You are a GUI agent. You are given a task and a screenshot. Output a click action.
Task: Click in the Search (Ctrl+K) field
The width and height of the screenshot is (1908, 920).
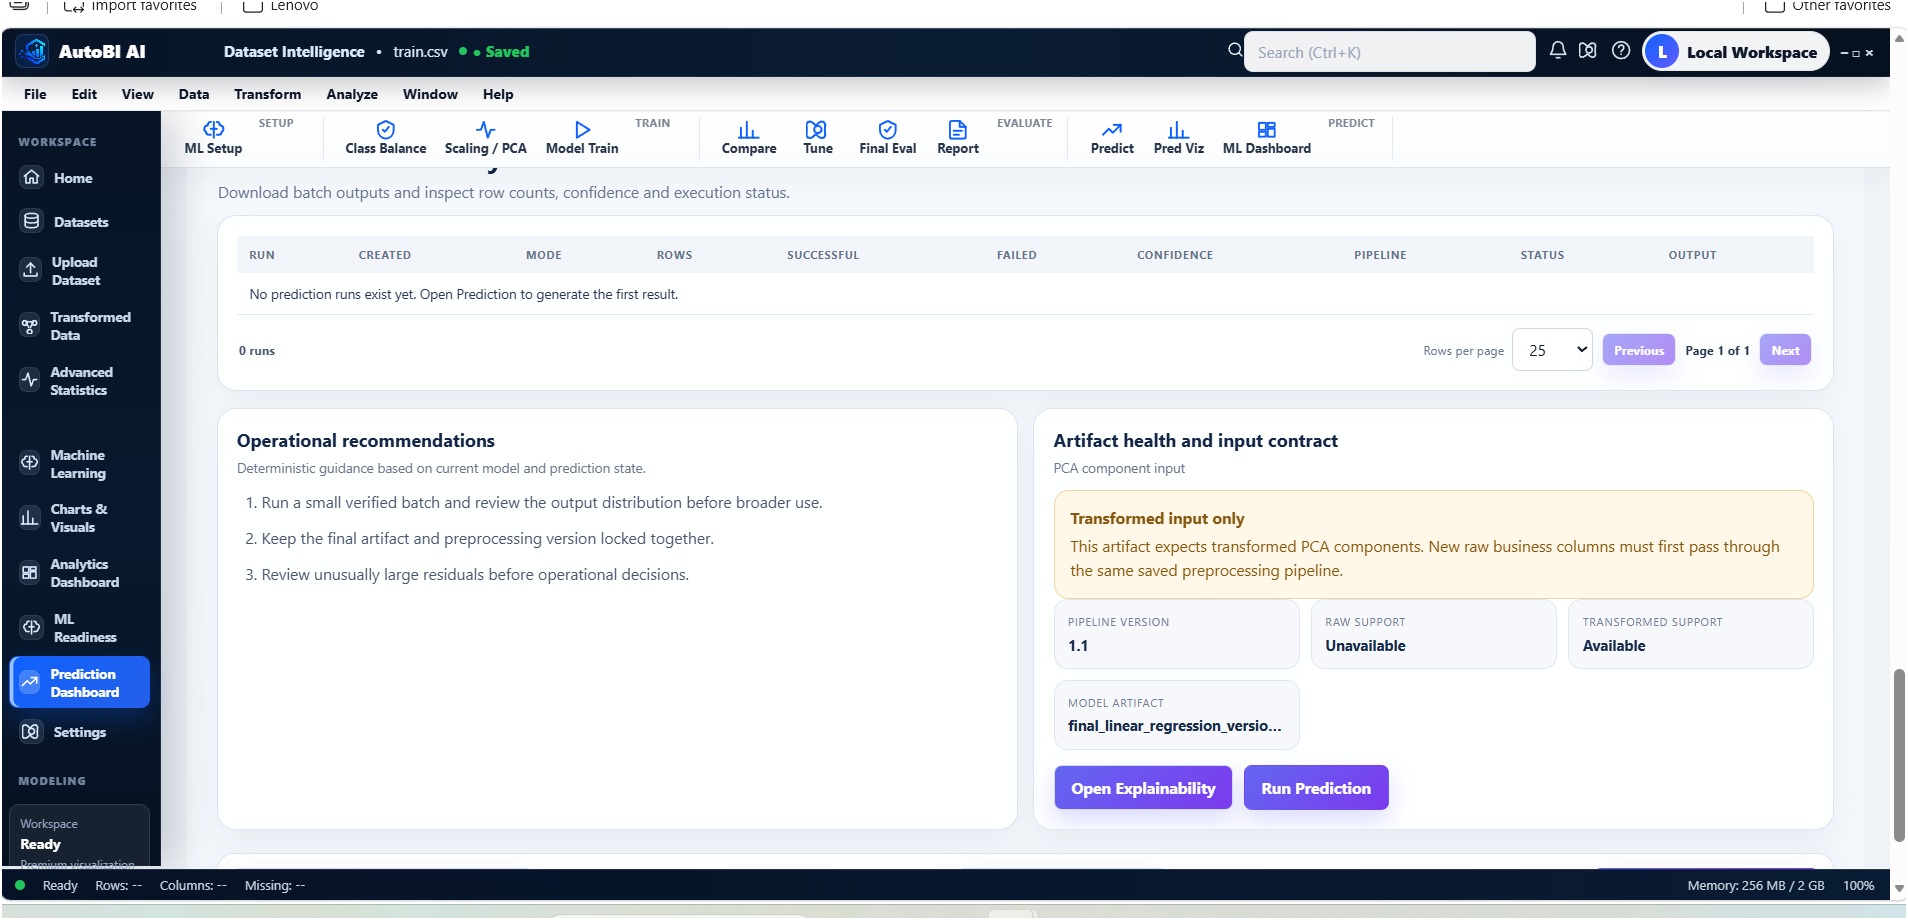pyautogui.click(x=1389, y=52)
